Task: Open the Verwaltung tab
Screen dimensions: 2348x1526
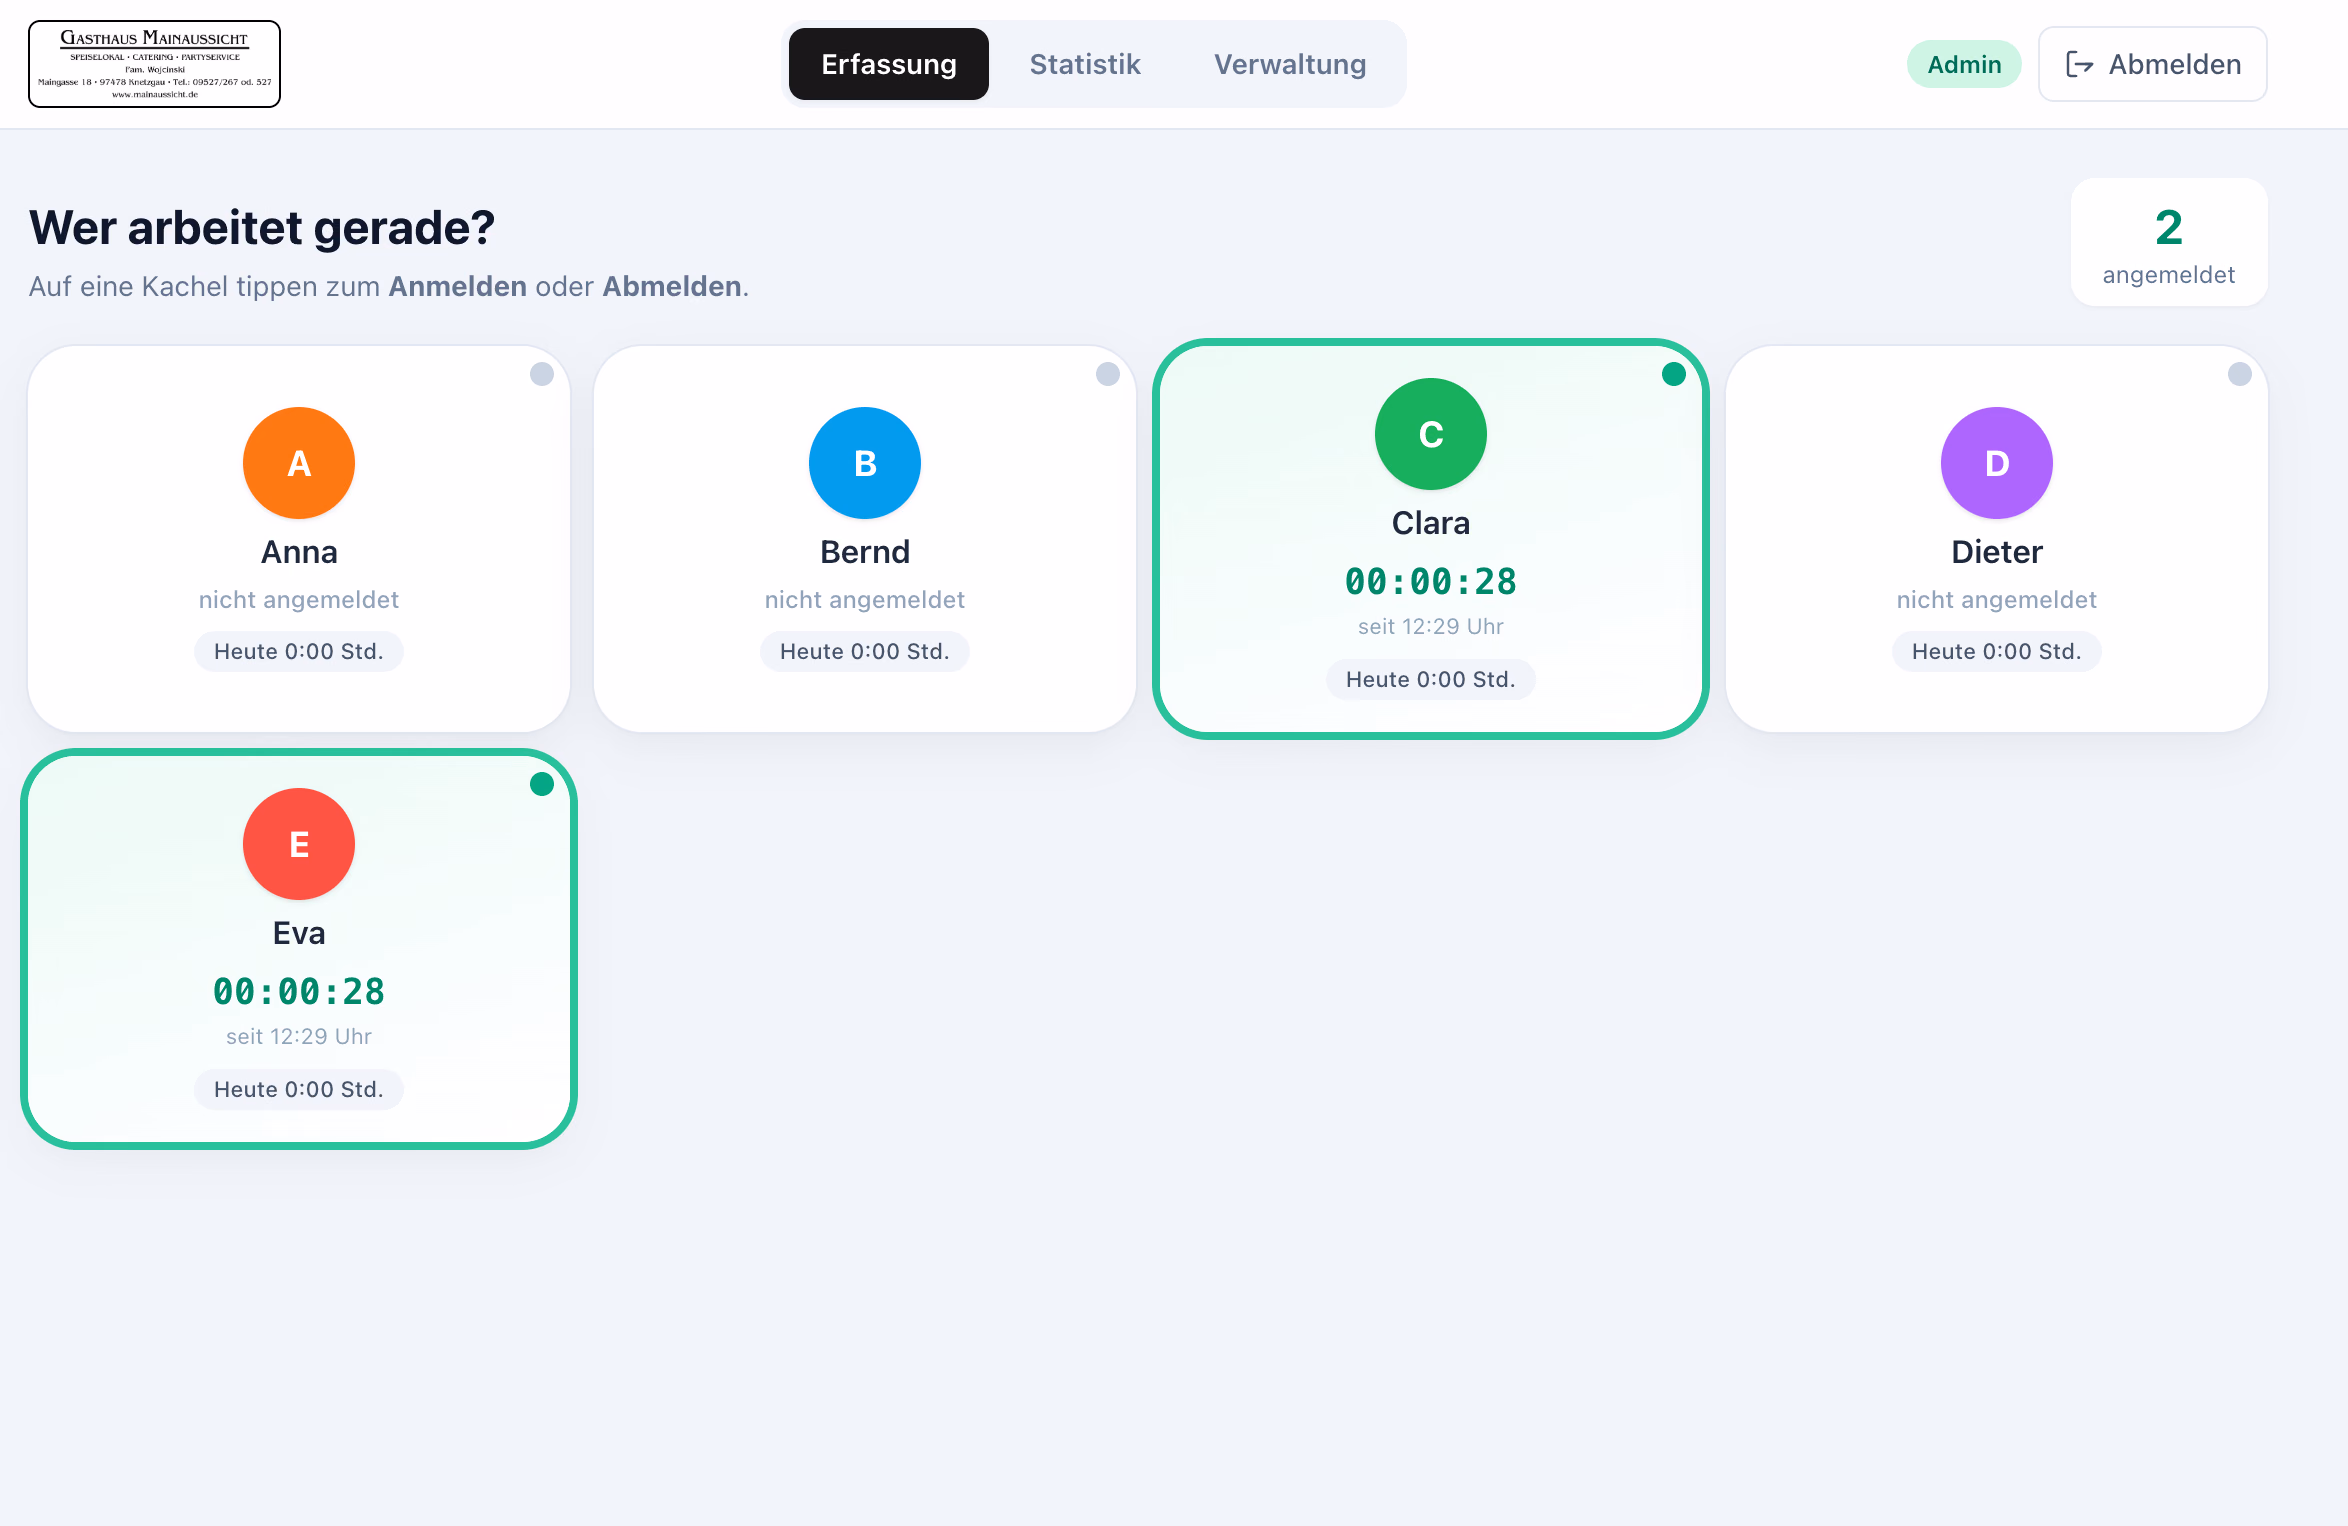Action: (x=1290, y=64)
